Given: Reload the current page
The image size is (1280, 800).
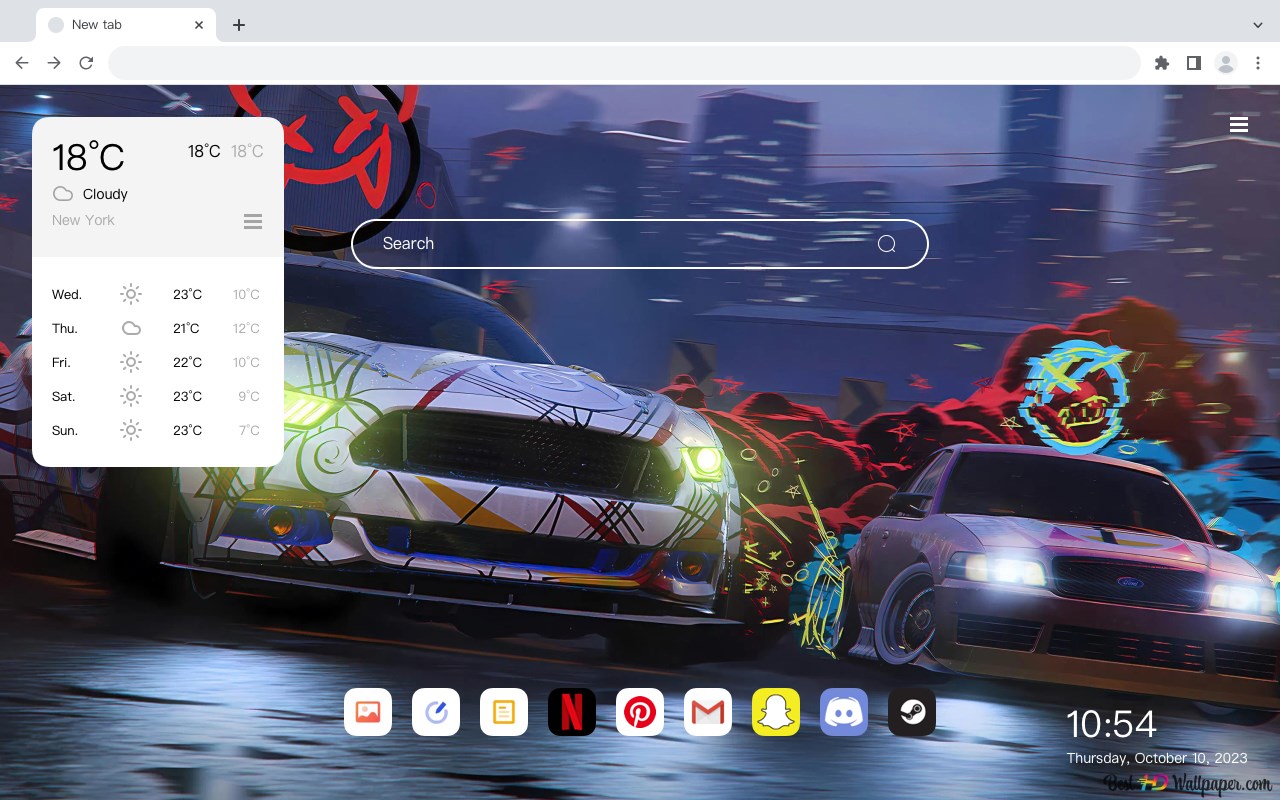Looking at the screenshot, I should point(86,63).
